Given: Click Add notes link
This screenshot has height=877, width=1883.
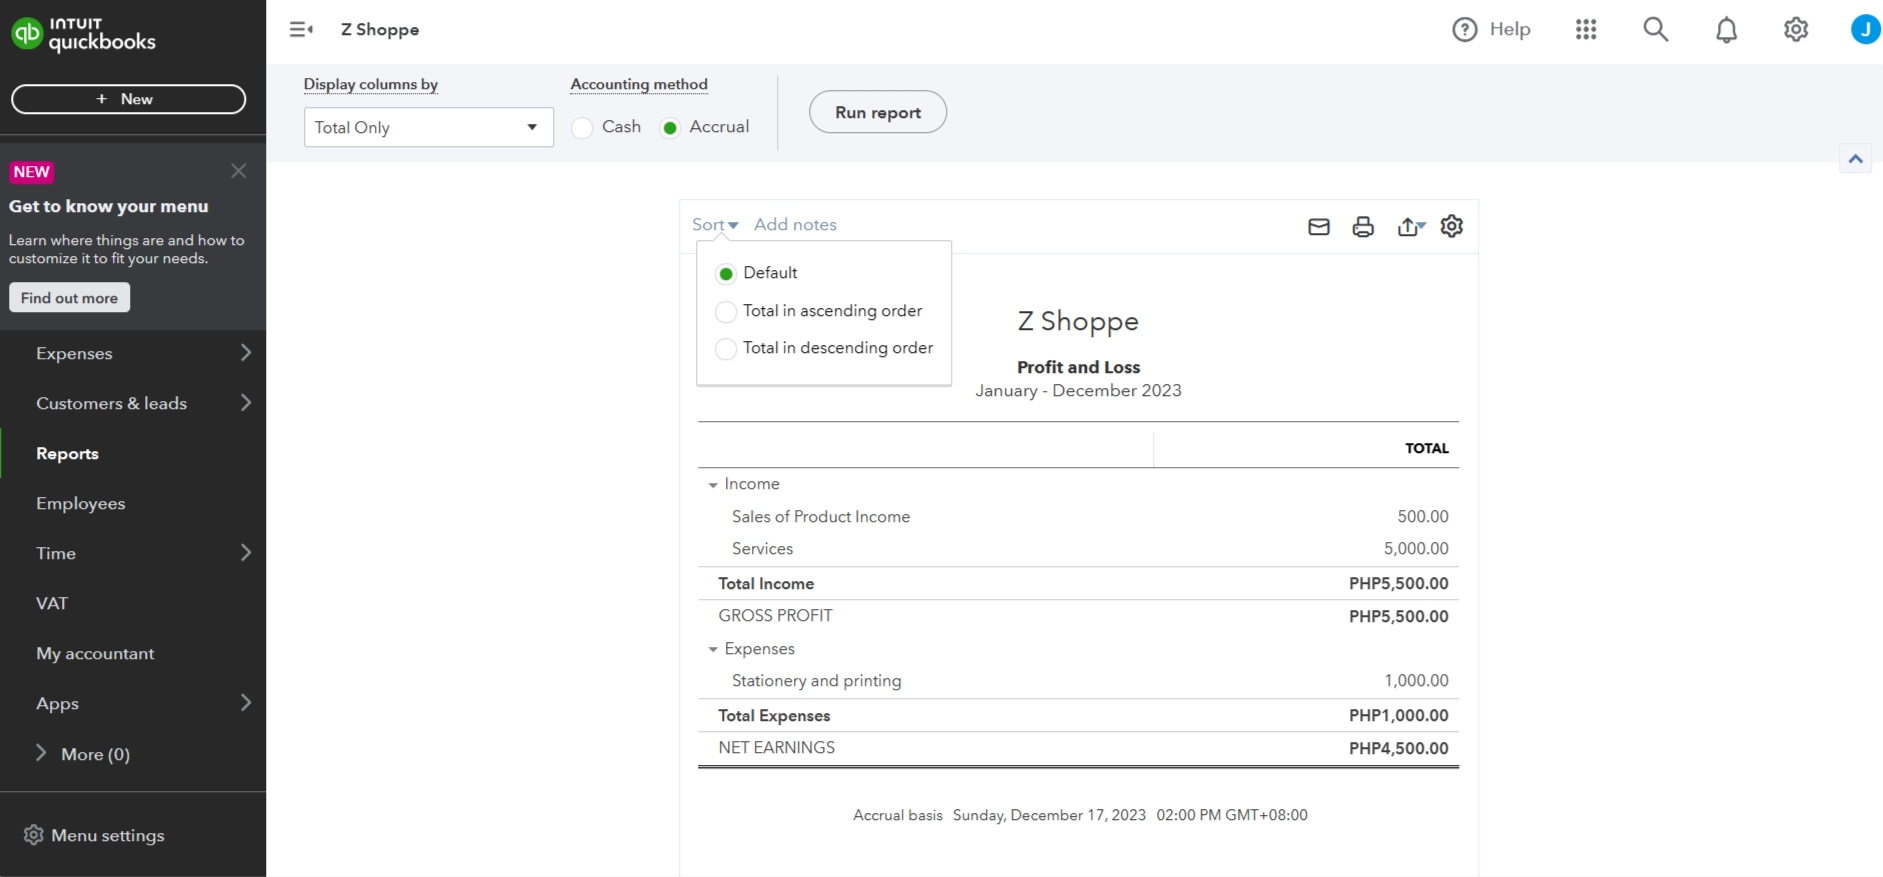Looking at the screenshot, I should tap(795, 225).
